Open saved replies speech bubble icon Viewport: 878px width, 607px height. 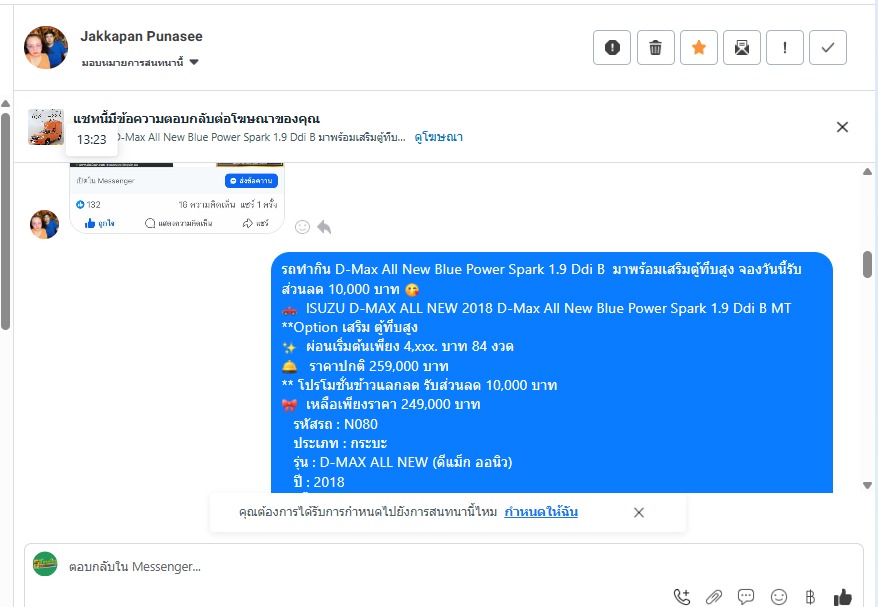coord(746,597)
